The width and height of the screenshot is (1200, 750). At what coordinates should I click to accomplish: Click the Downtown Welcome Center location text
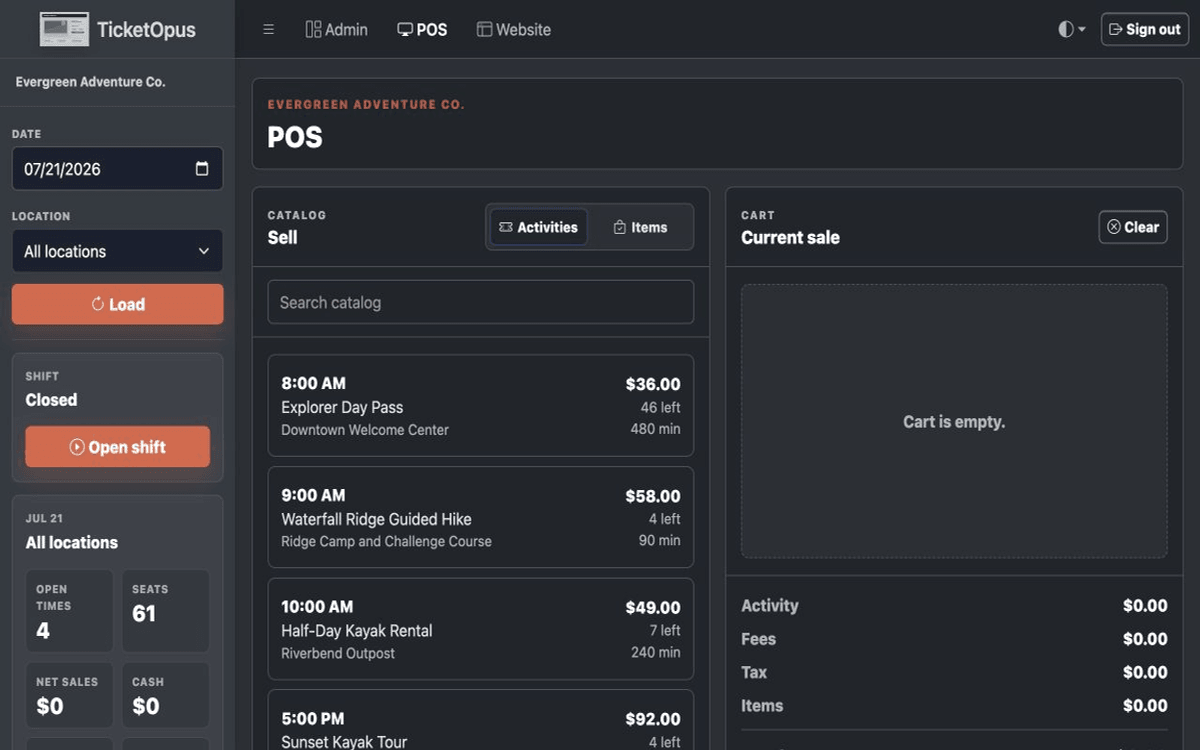tap(365, 430)
